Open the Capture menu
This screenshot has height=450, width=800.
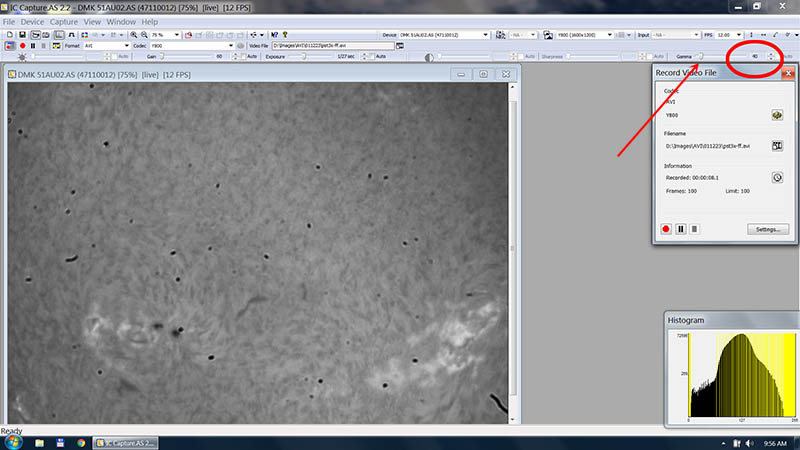pos(63,21)
